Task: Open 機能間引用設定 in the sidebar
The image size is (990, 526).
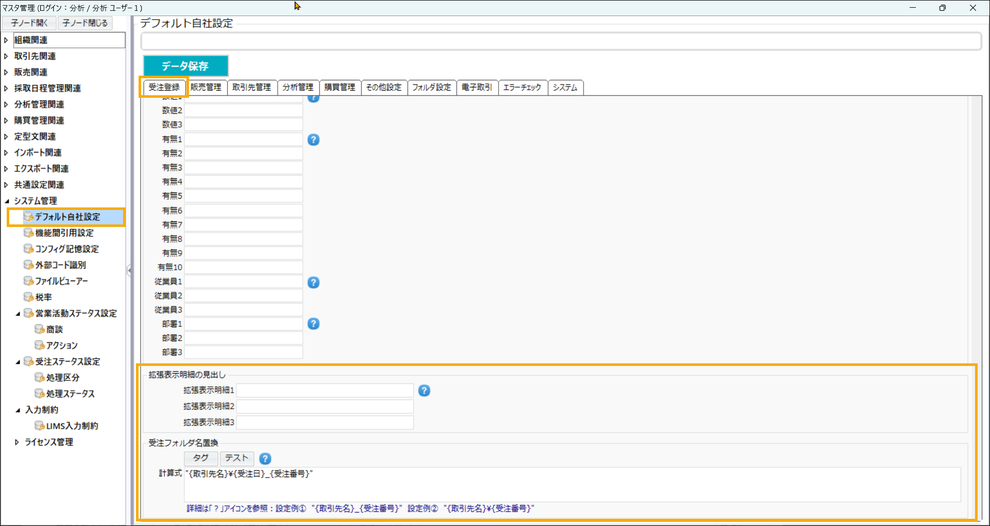Action: [x=64, y=233]
